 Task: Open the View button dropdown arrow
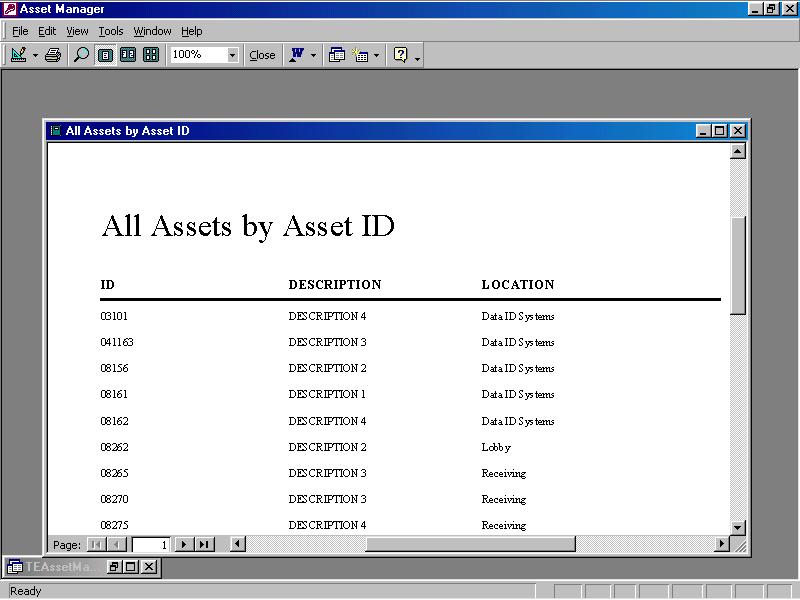coord(35,55)
